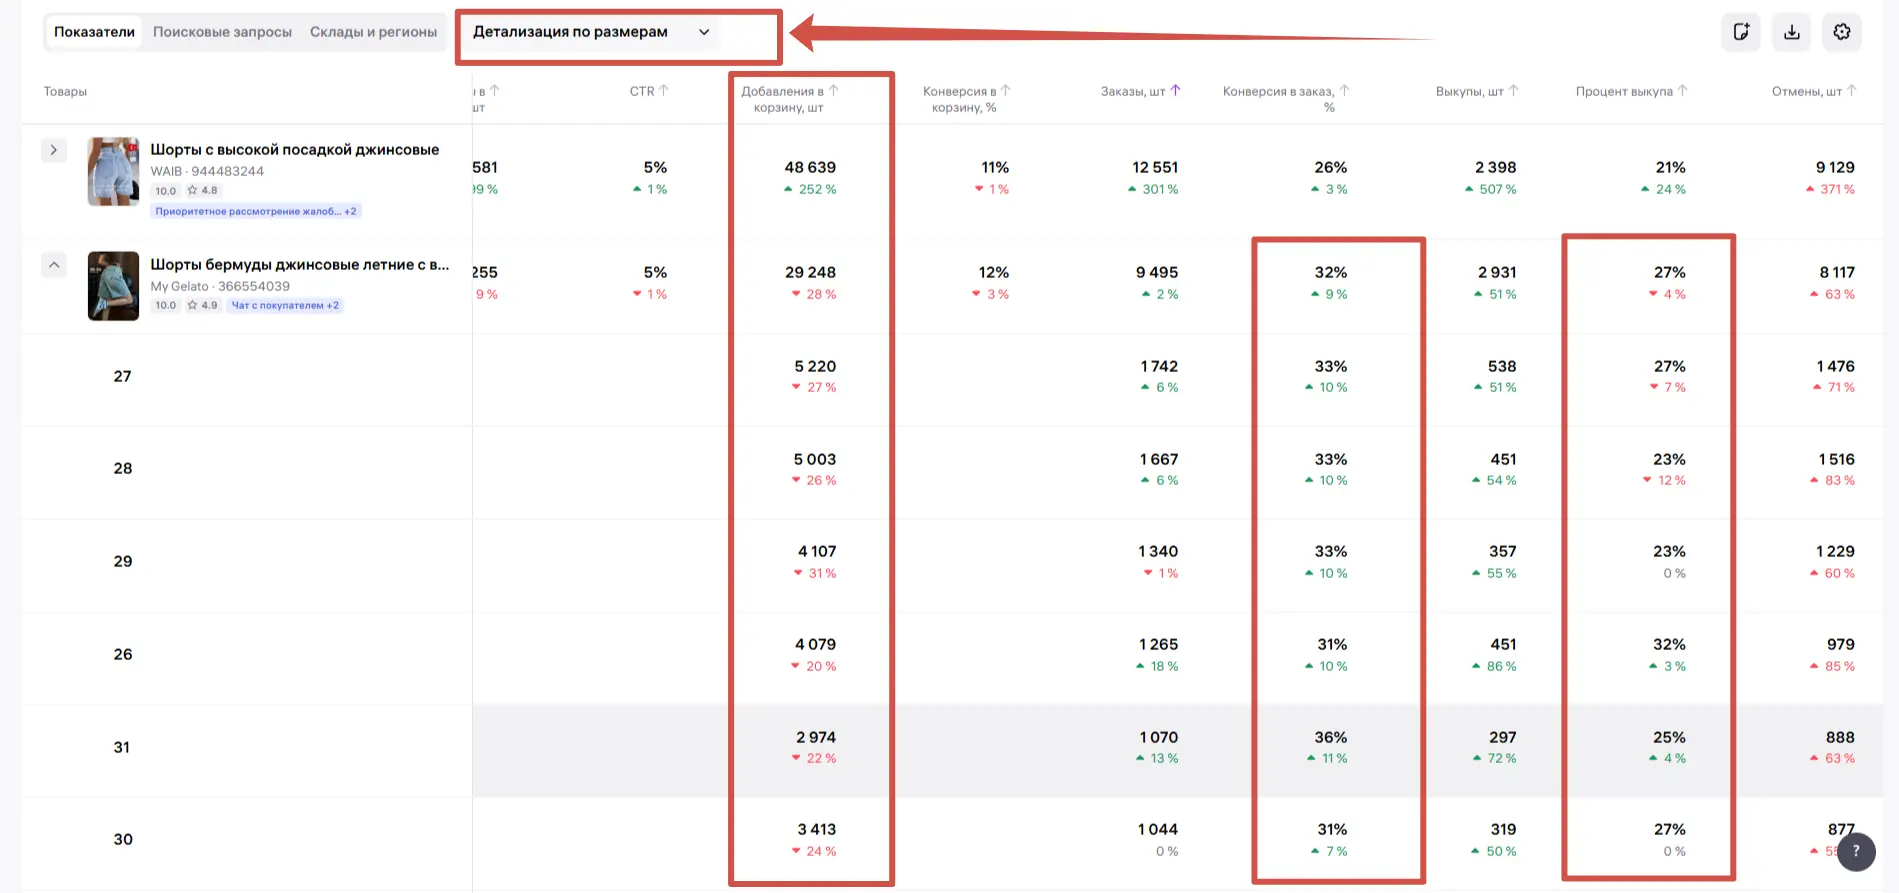Select the Показатели tab

click(94, 32)
